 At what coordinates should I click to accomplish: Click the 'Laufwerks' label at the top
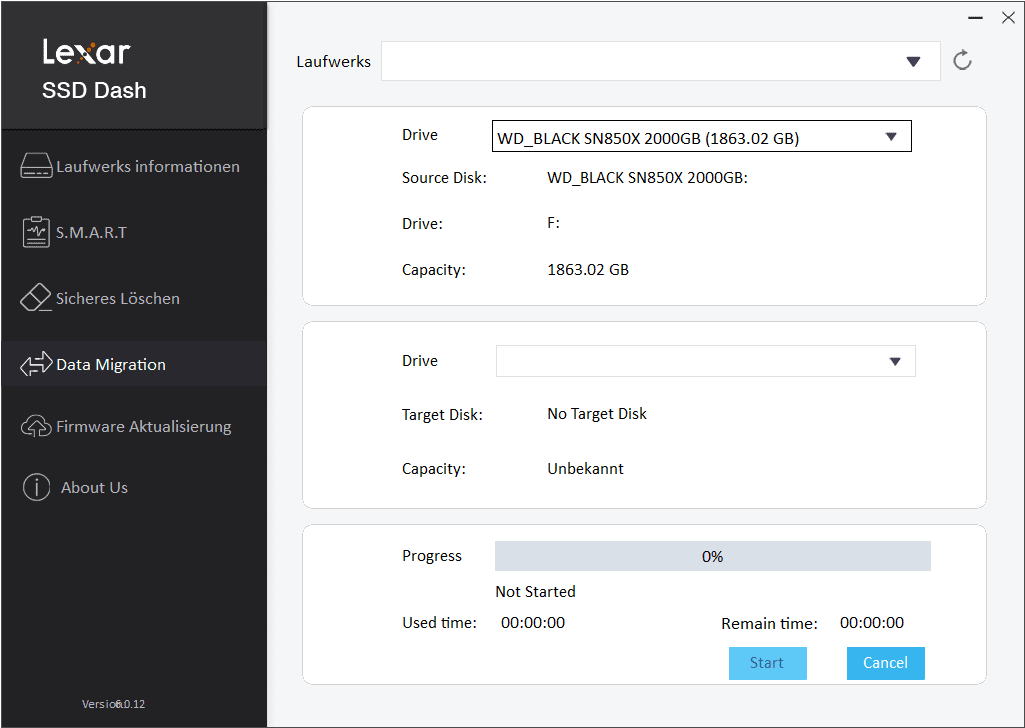333,61
